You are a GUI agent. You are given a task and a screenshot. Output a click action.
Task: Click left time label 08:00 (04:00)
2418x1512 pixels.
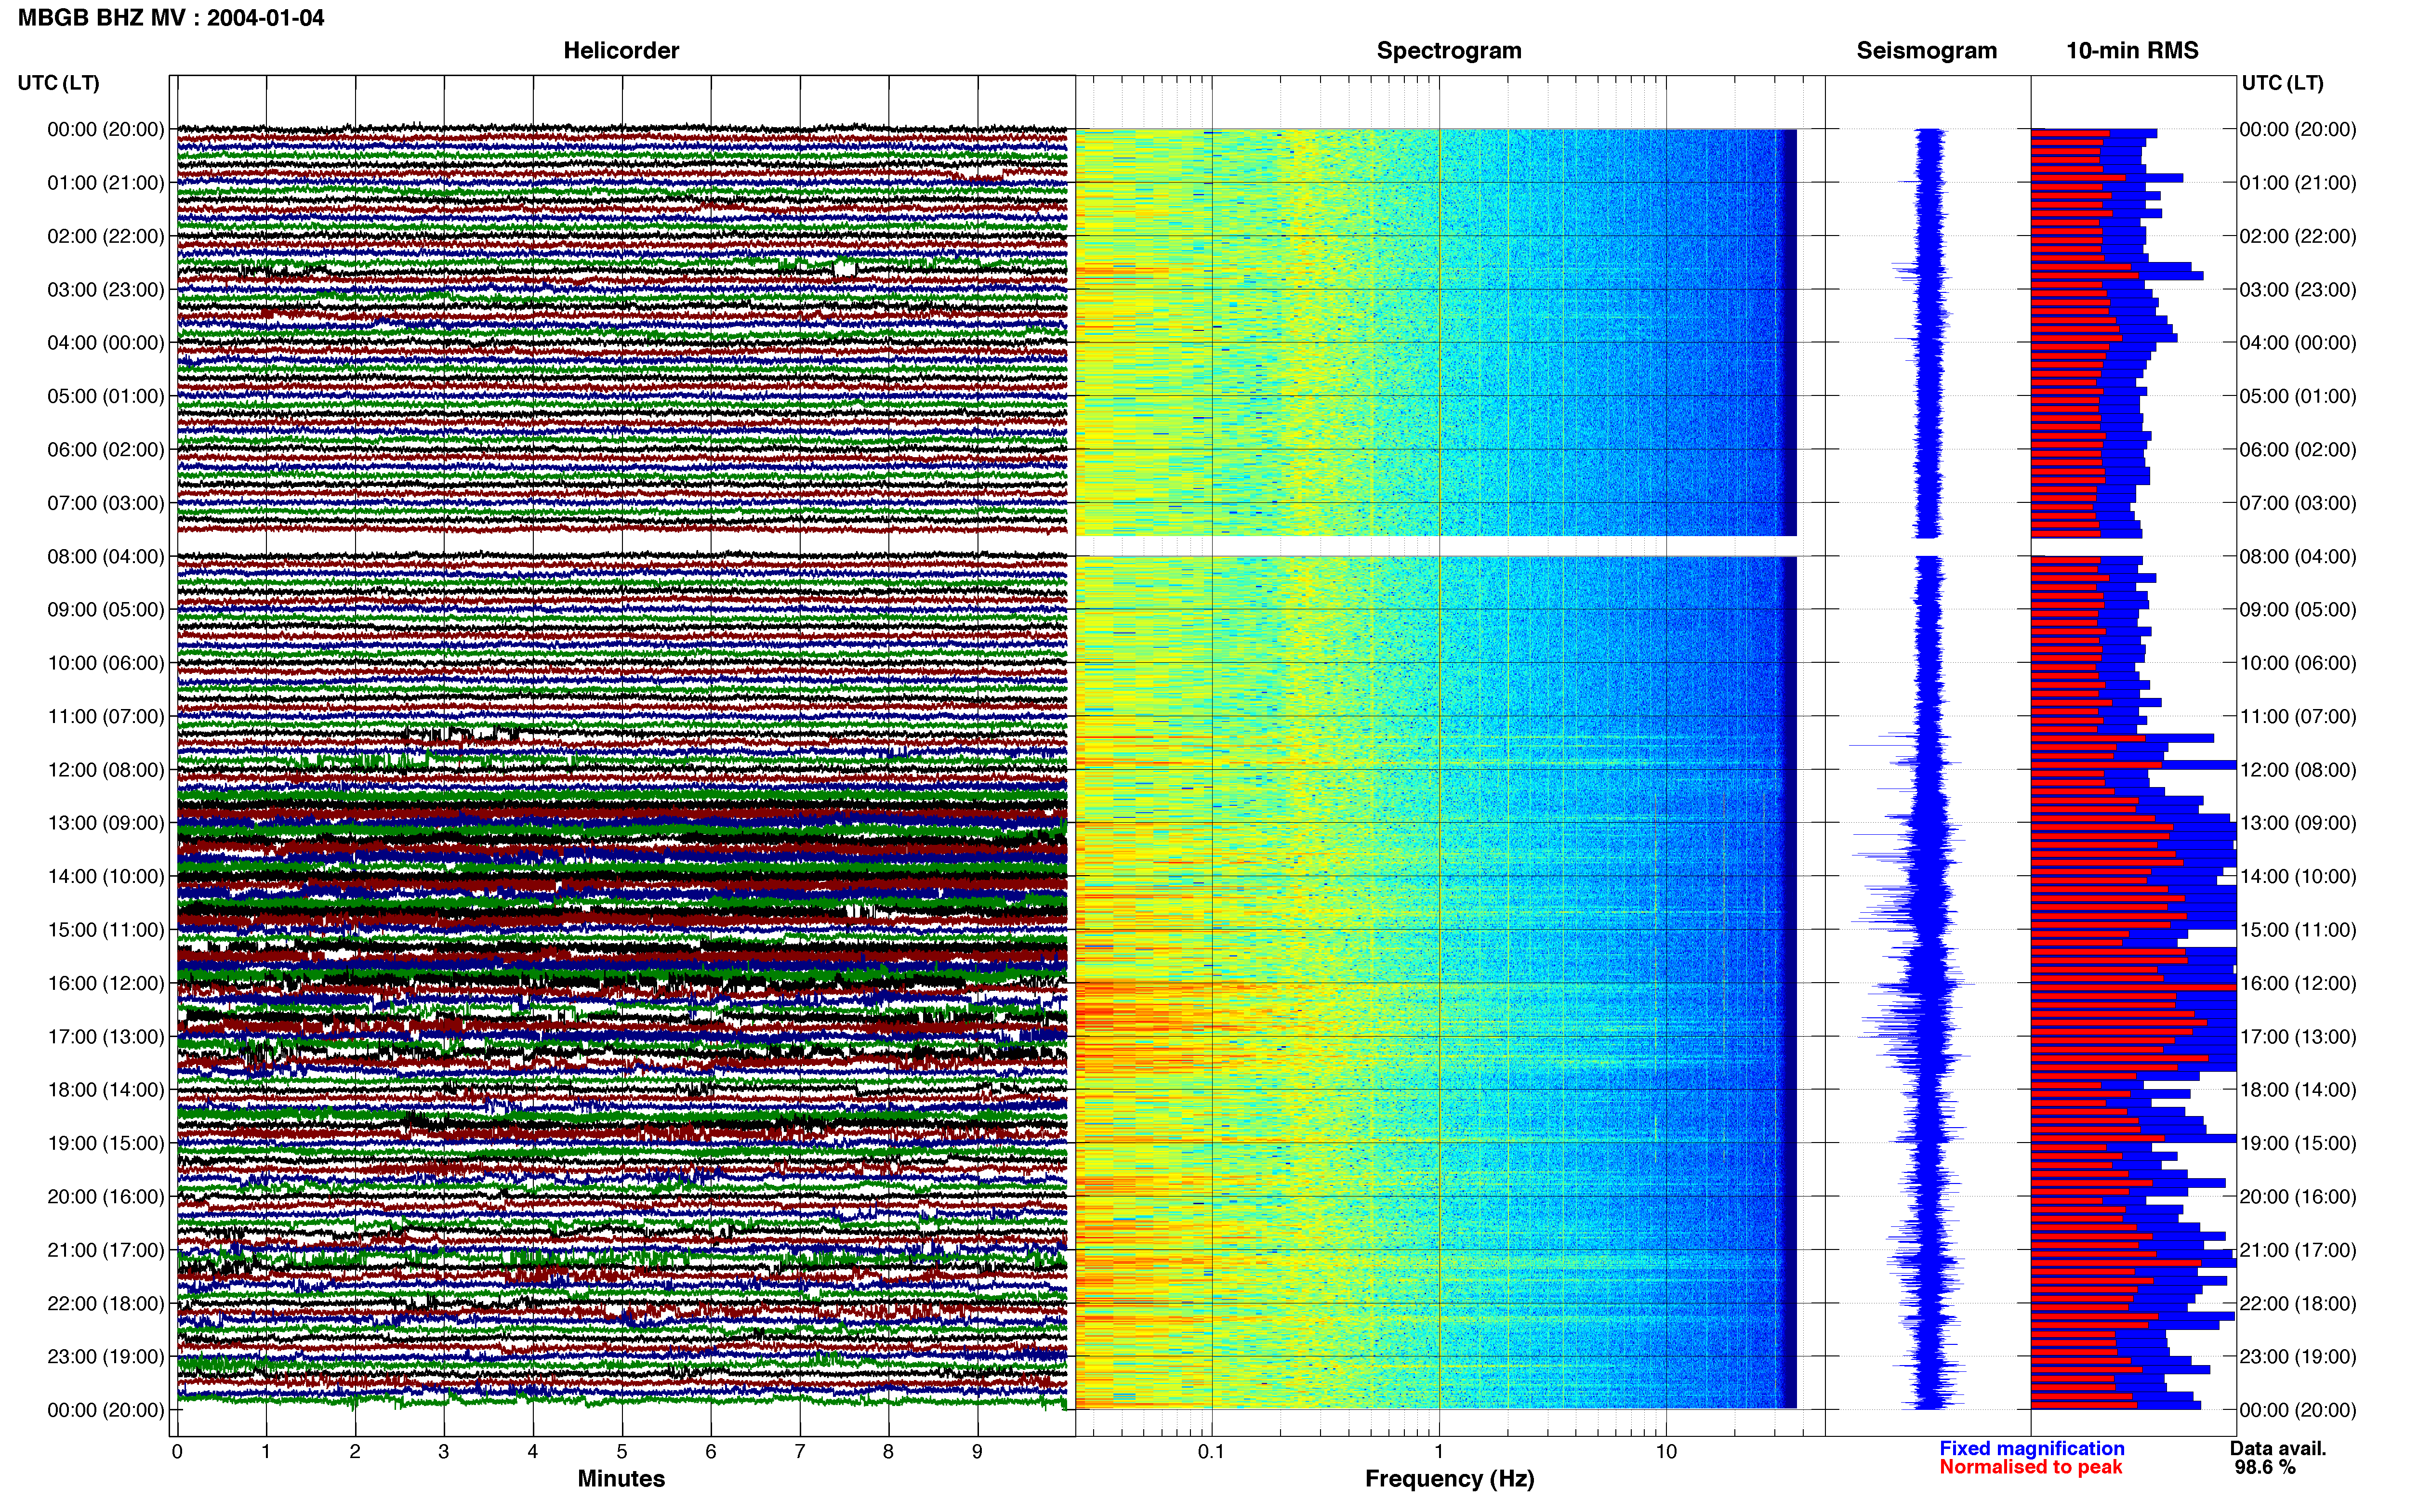click(x=106, y=557)
